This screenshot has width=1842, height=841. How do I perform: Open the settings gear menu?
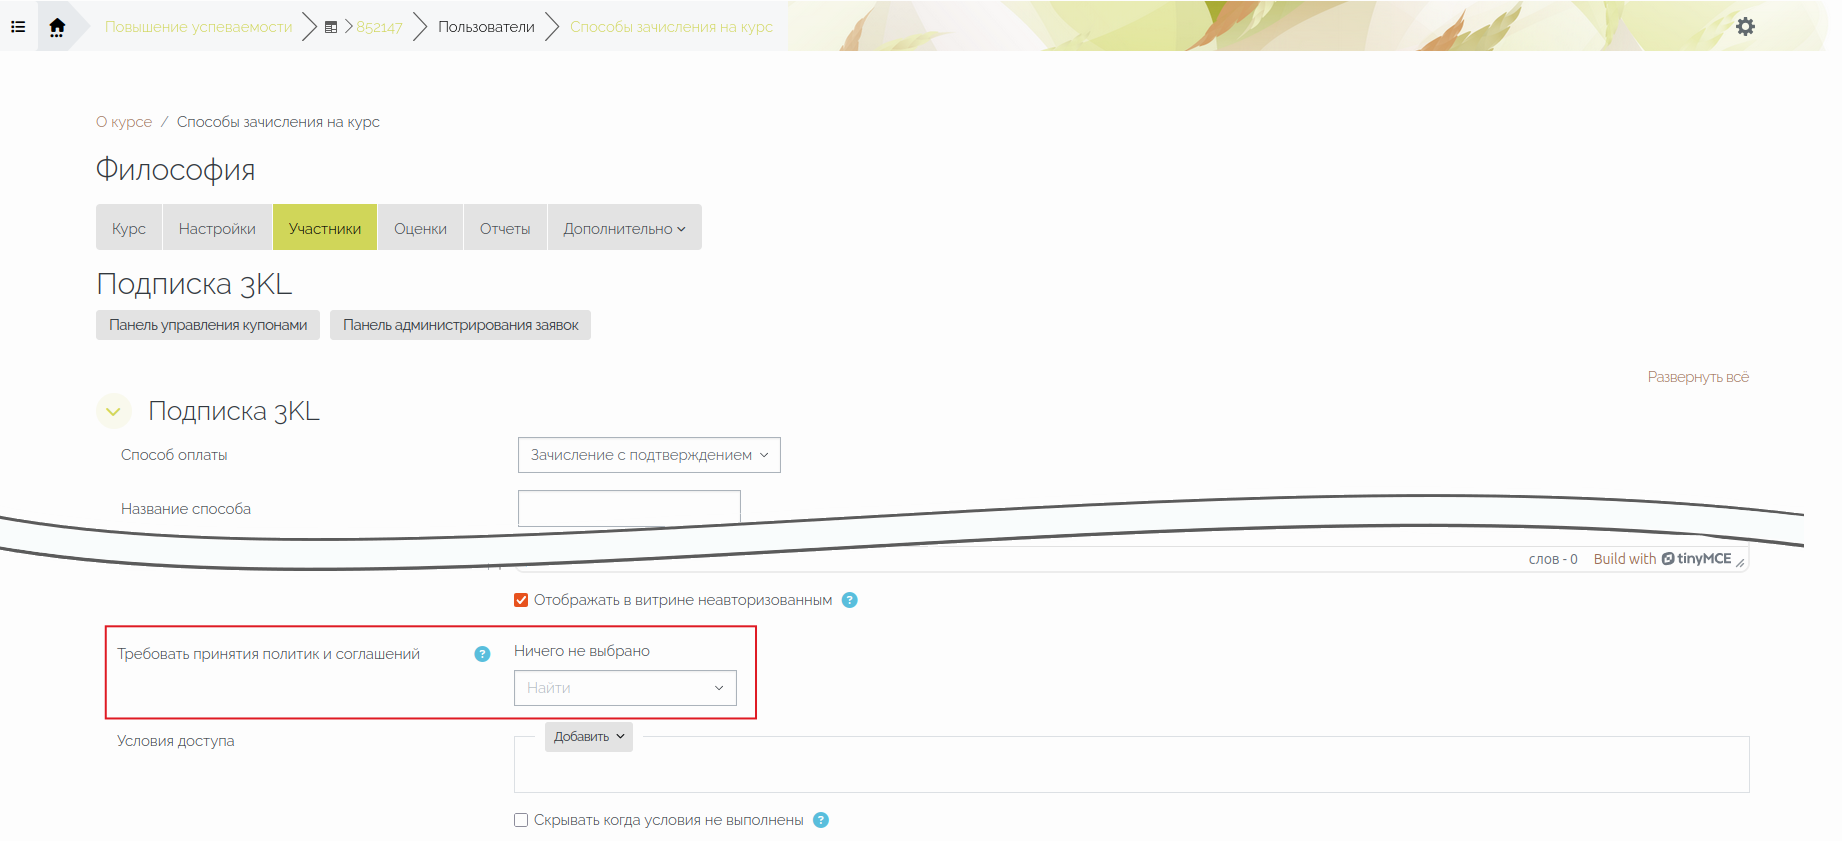(1745, 27)
